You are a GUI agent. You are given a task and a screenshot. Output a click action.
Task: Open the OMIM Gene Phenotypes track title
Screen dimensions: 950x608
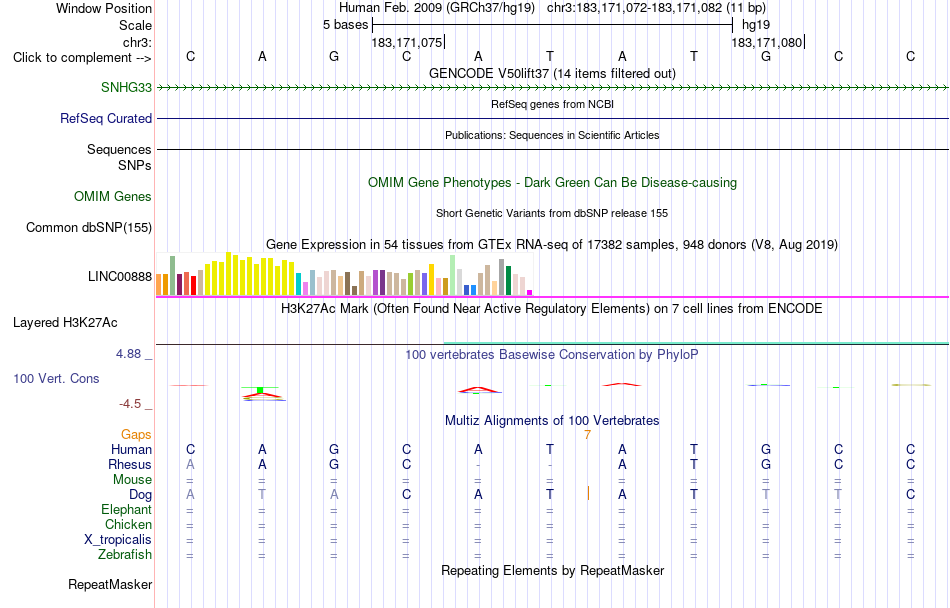click(552, 182)
